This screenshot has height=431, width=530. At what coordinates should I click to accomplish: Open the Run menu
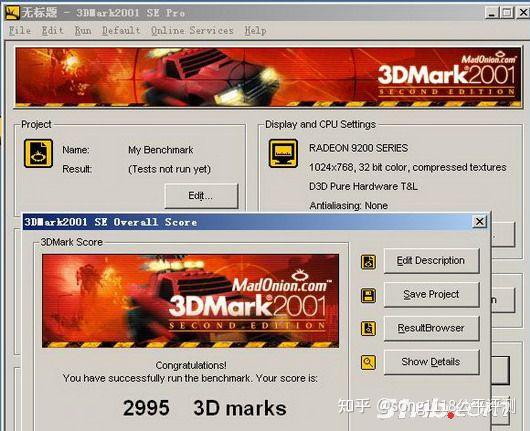click(x=83, y=30)
